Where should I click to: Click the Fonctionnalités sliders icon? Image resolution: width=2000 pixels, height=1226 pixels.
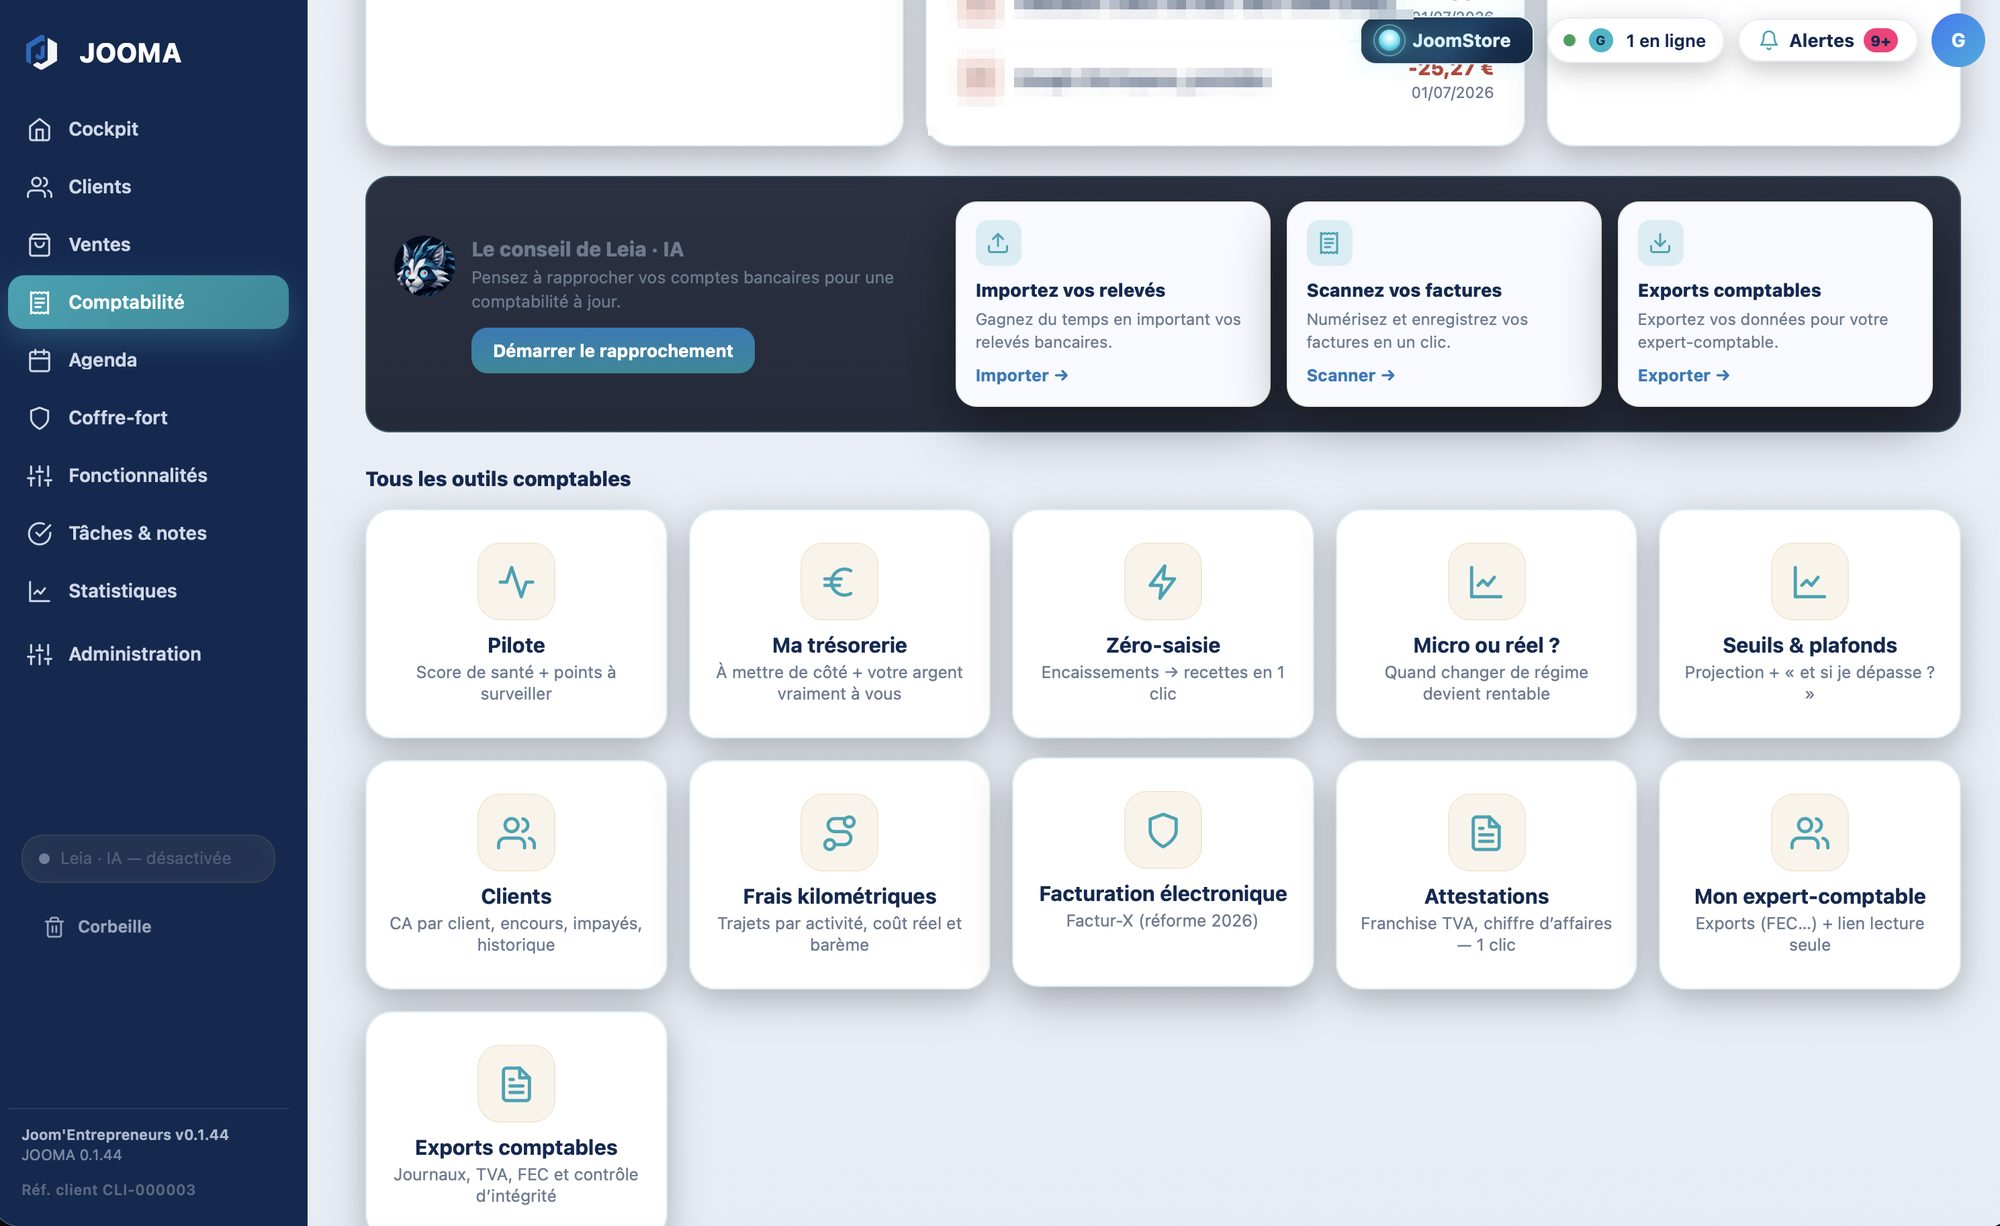(40, 476)
